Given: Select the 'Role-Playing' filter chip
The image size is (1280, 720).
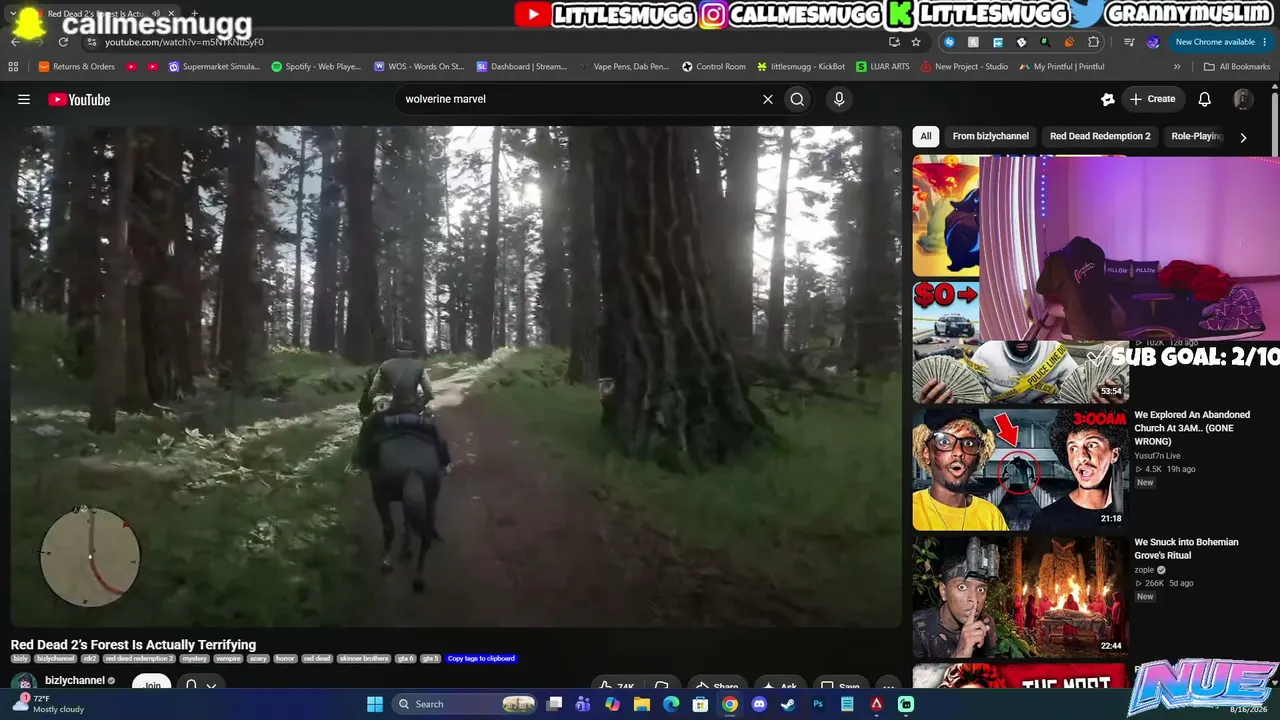Looking at the screenshot, I should [x=1197, y=136].
